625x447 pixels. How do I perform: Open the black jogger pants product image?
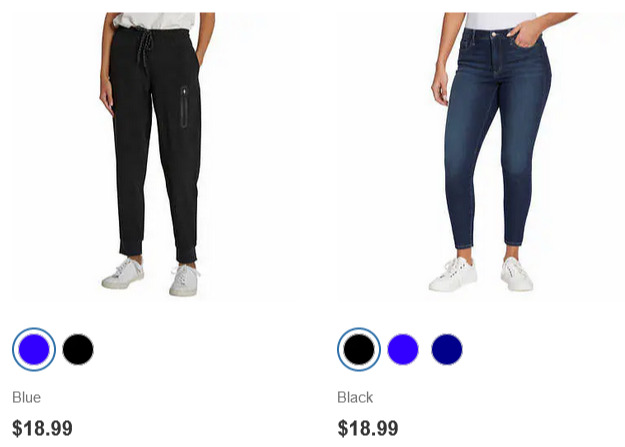point(155,156)
